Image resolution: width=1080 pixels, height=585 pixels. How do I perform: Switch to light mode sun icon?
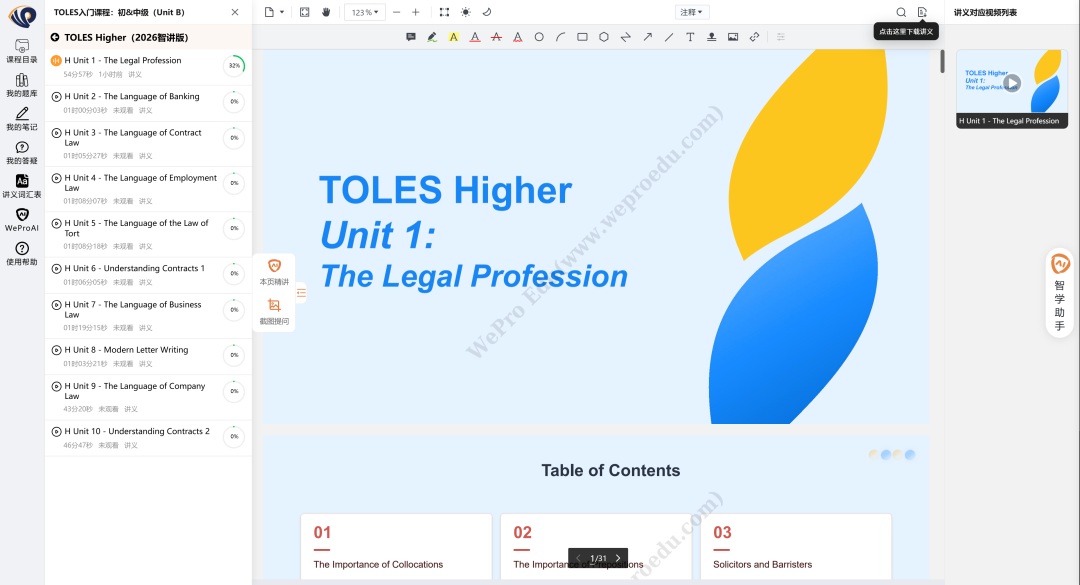(x=466, y=12)
